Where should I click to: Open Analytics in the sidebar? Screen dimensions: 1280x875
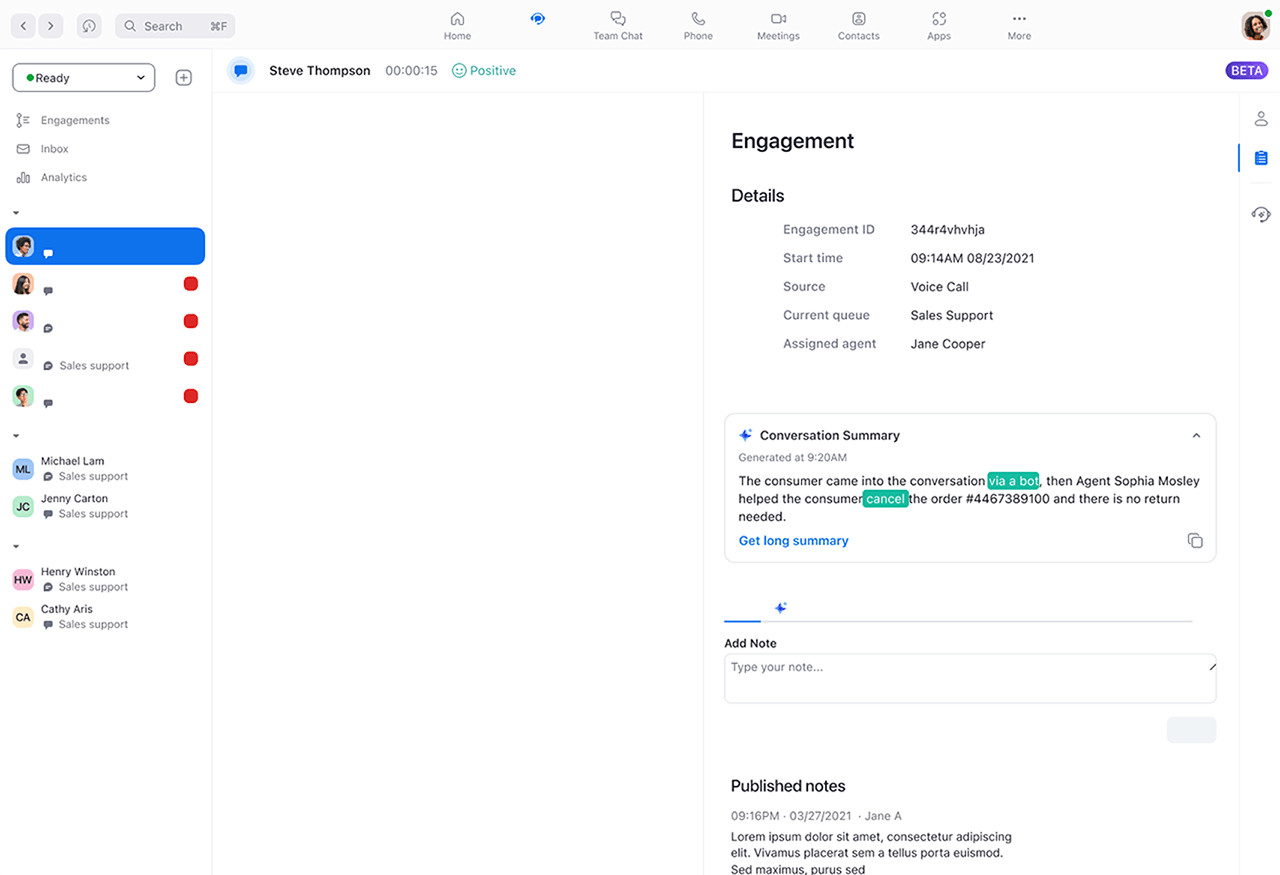pos(63,177)
